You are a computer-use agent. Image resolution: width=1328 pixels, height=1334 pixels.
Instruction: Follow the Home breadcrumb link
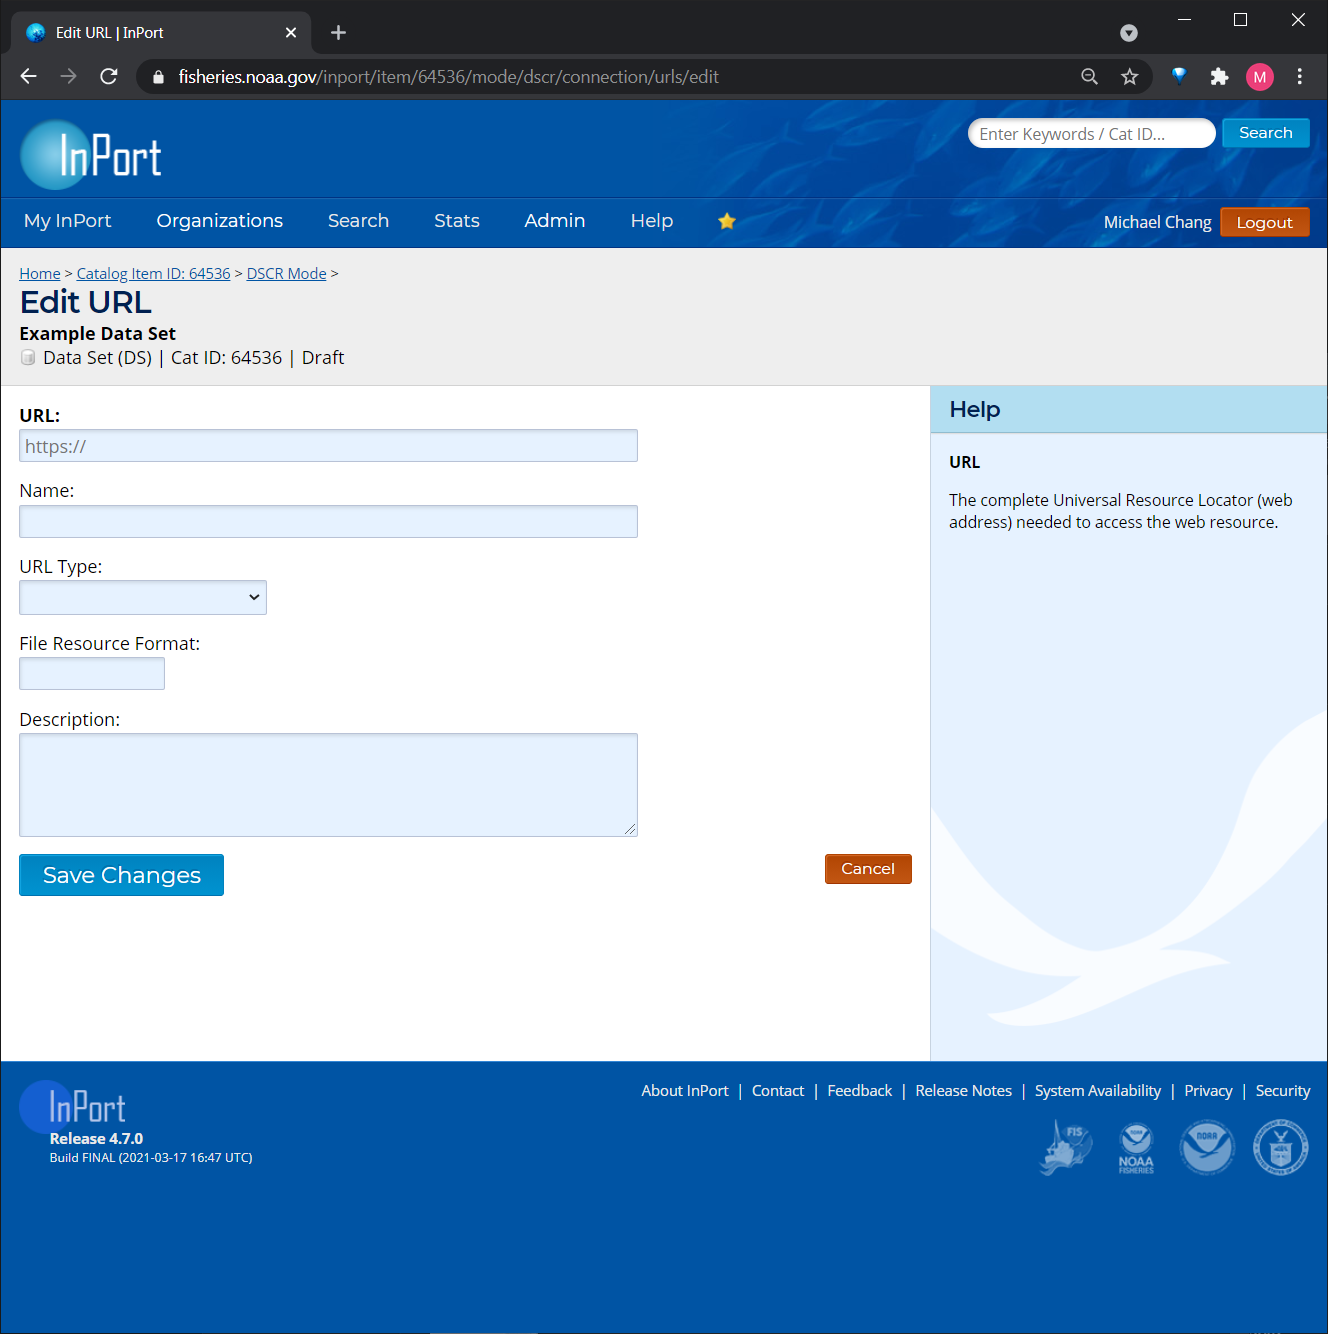point(40,273)
